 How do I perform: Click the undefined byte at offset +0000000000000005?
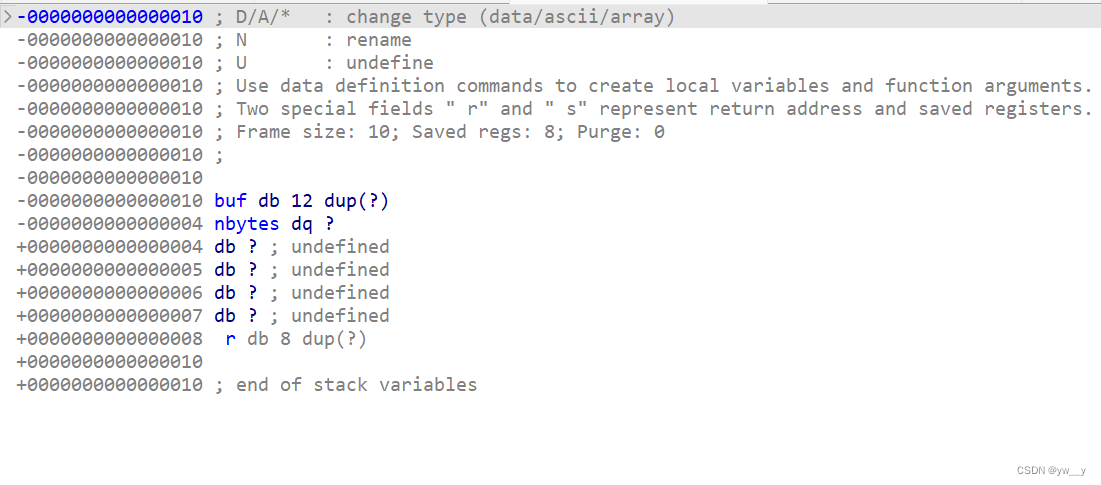(302, 270)
